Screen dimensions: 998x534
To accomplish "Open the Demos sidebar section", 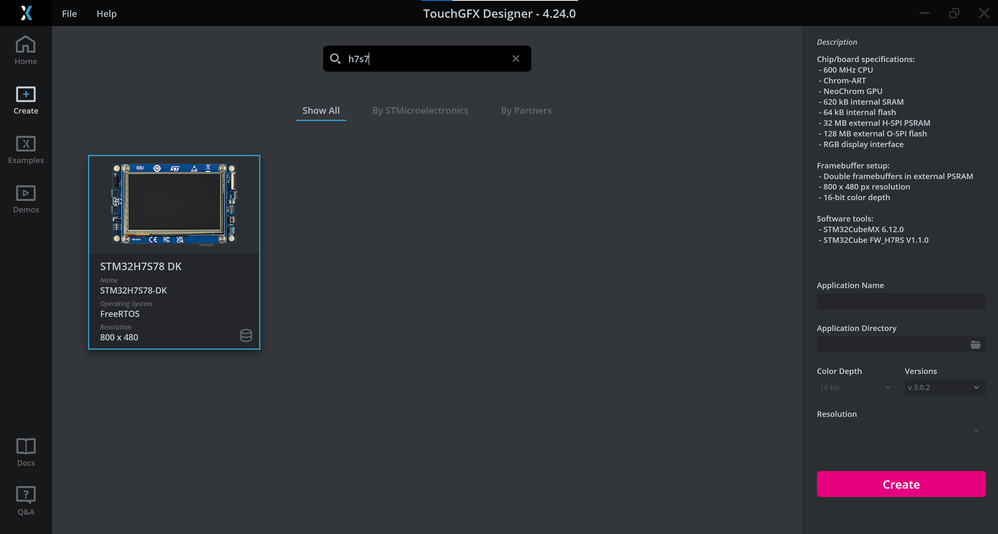I will tap(25, 199).
